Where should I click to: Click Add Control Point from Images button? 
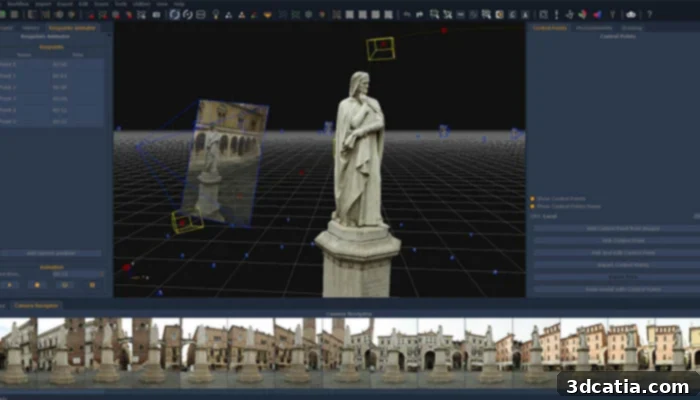pos(617,229)
